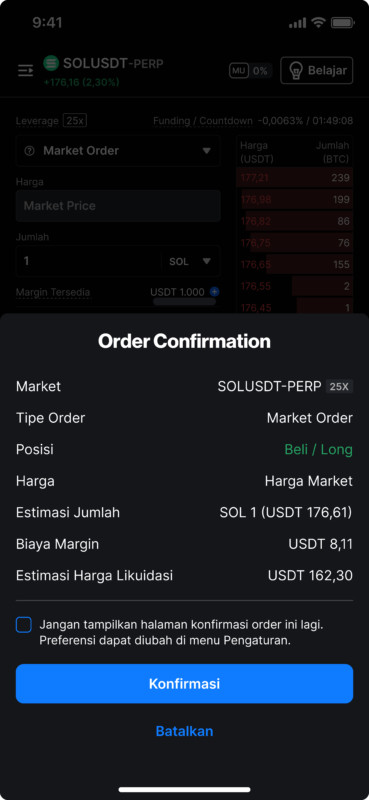Viewport: 369px width, 800px height.
Task: Click the Jumlah amount input field
Action: pos(88,261)
